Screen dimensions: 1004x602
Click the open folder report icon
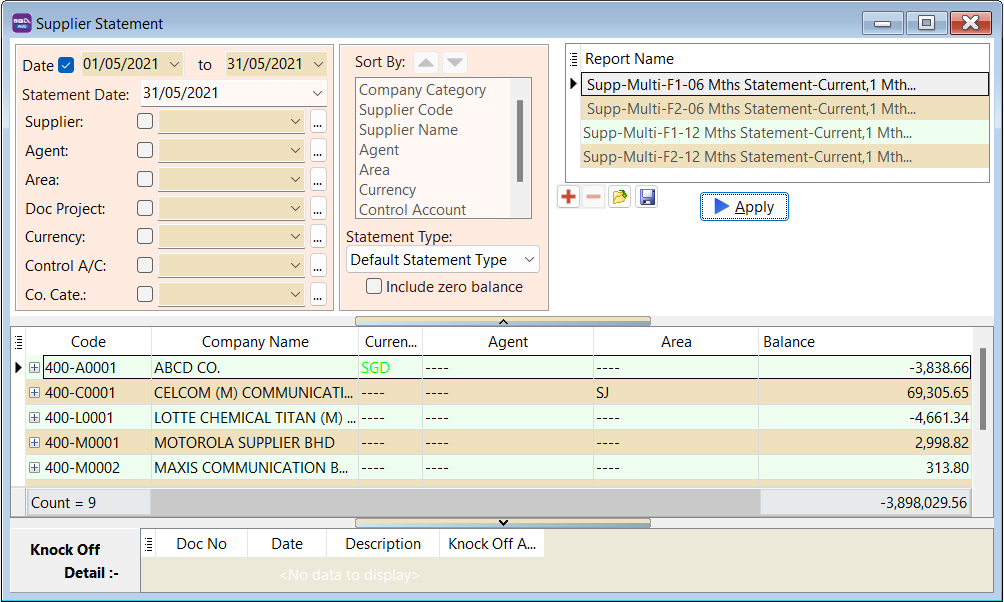pyautogui.click(x=620, y=197)
